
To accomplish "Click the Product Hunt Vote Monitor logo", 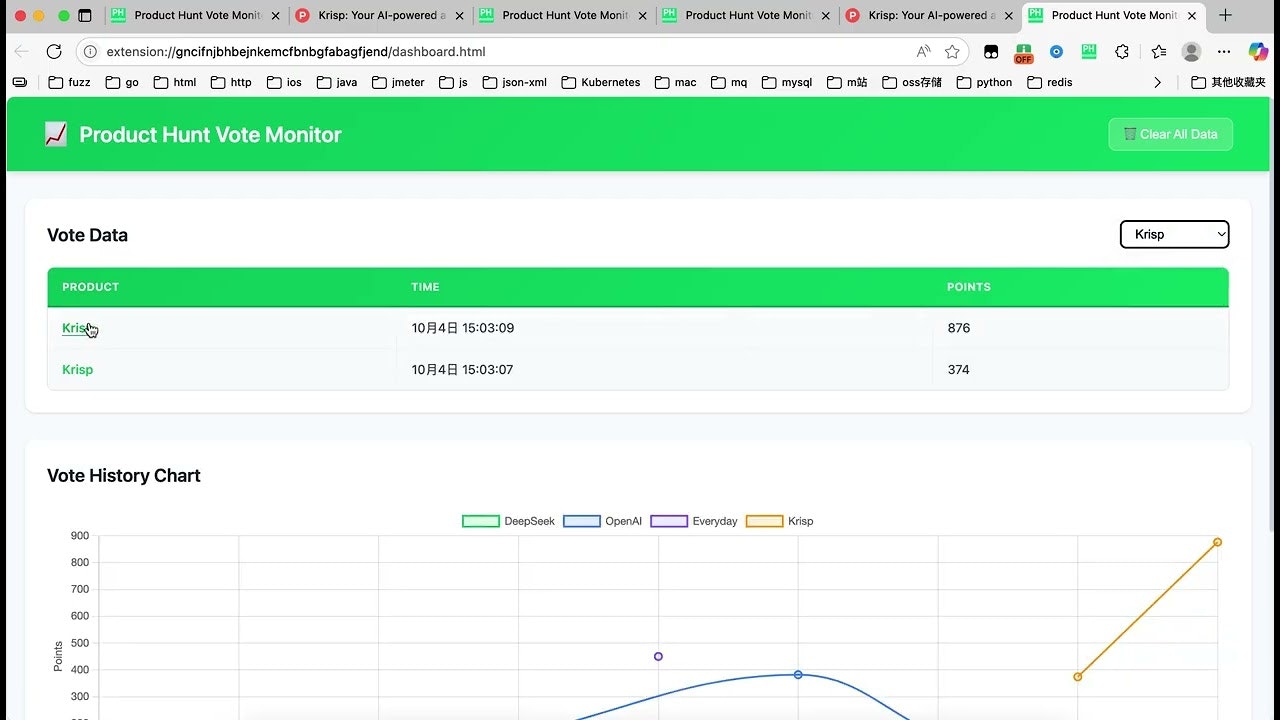I will [x=57, y=133].
